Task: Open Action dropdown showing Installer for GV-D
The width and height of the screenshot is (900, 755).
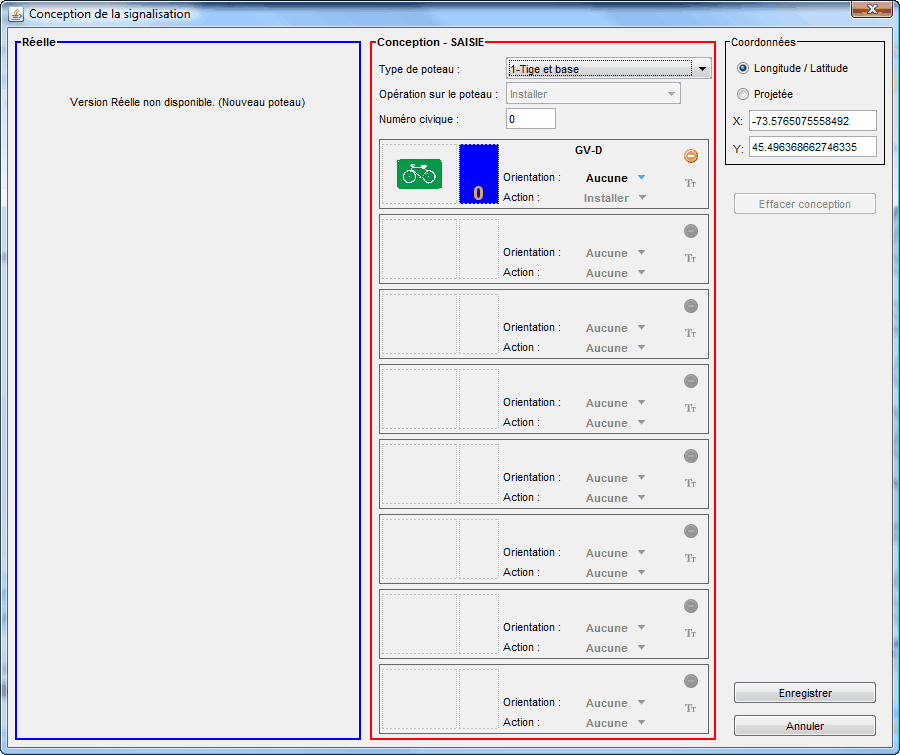Action: coord(642,198)
